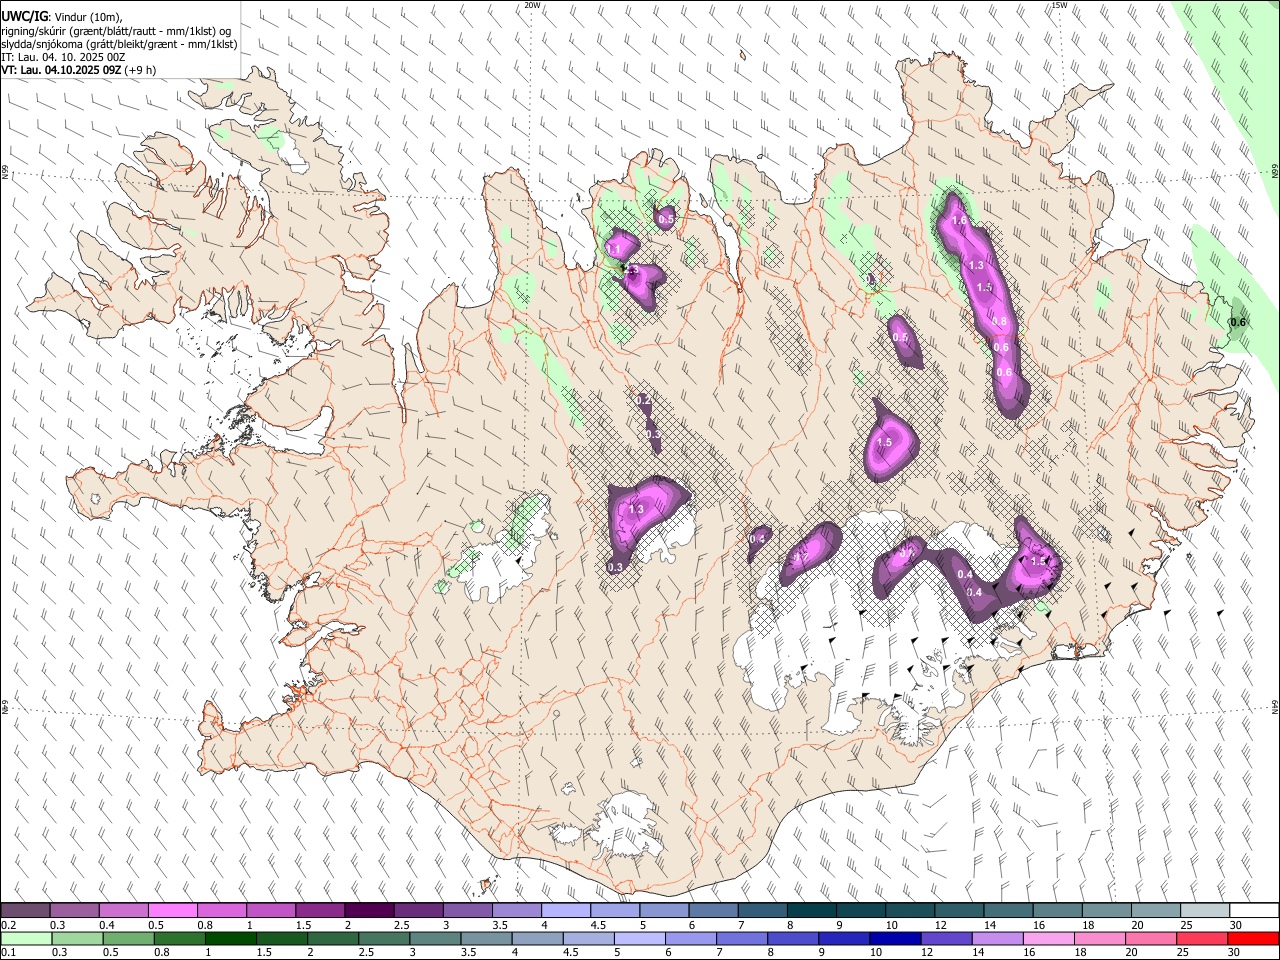This screenshot has width=1280, height=960.
Task: Click the '20W' longitude label
Action: tap(533, 5)
